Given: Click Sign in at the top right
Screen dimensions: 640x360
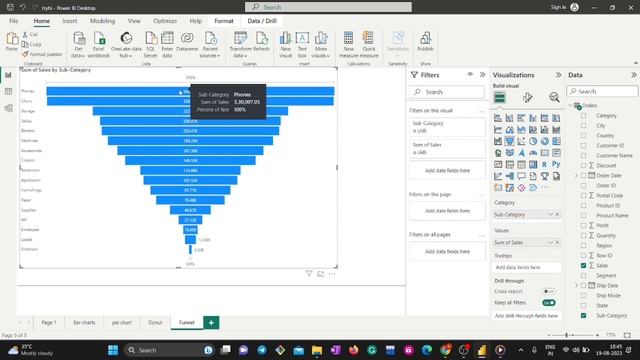Looking at the screenshot, I should click(x=558, y=7).
